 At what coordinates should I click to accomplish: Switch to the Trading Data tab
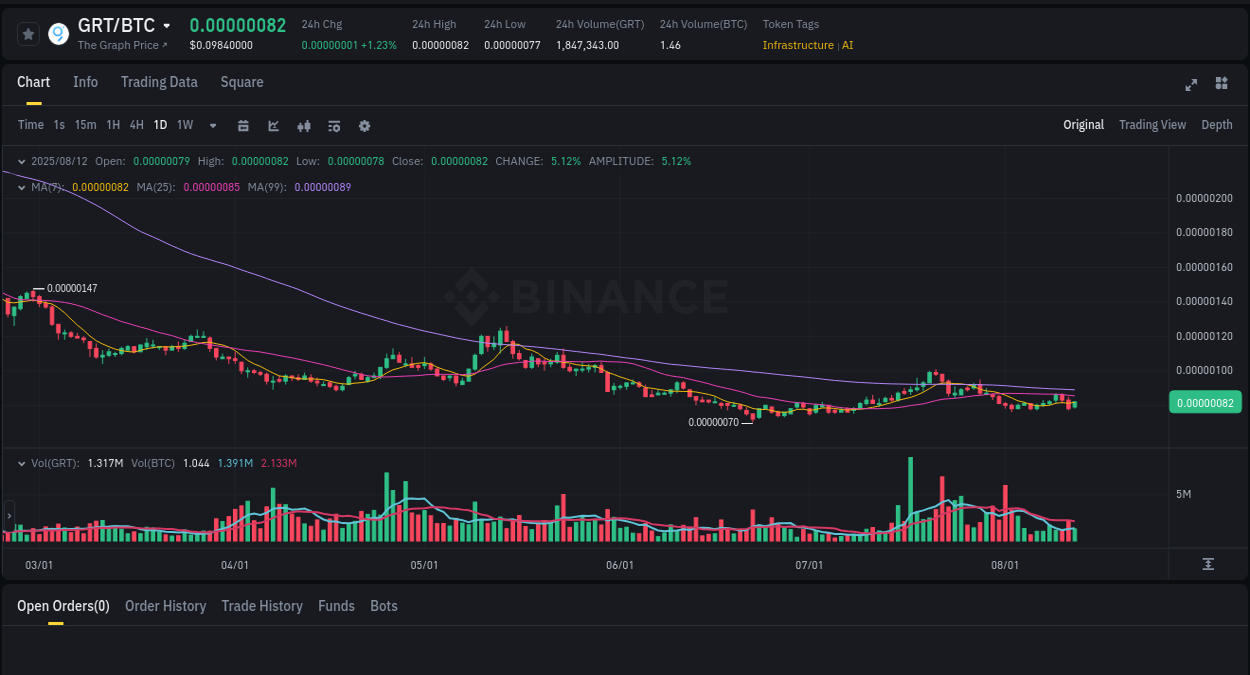[x=159, y=82]
